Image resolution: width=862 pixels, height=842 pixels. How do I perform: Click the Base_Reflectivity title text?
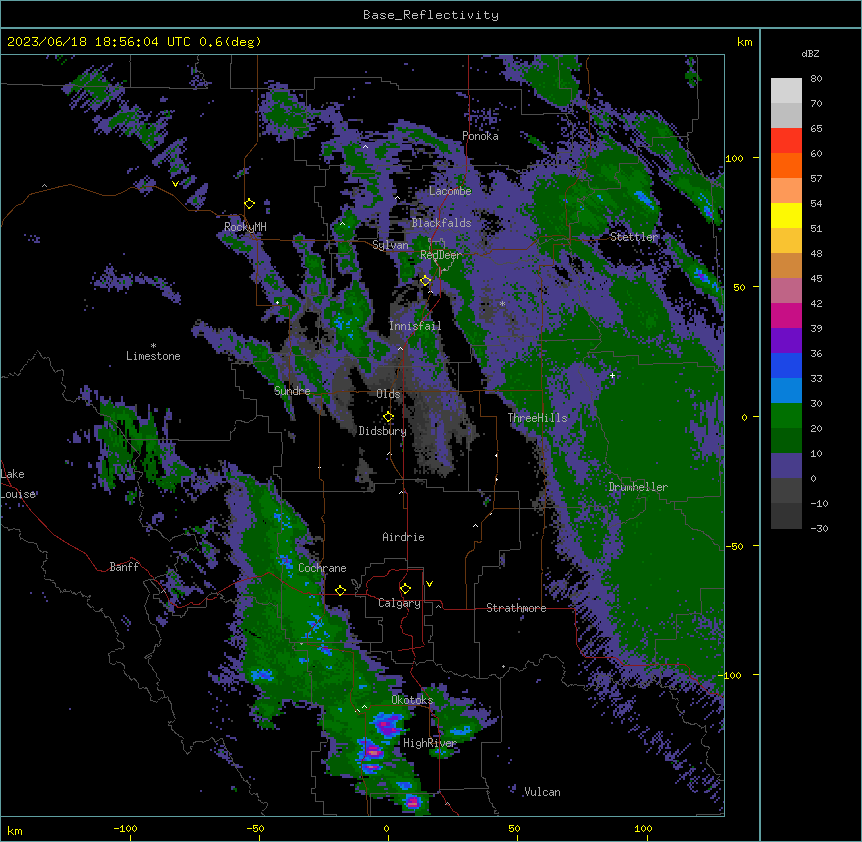pos(431,15)
